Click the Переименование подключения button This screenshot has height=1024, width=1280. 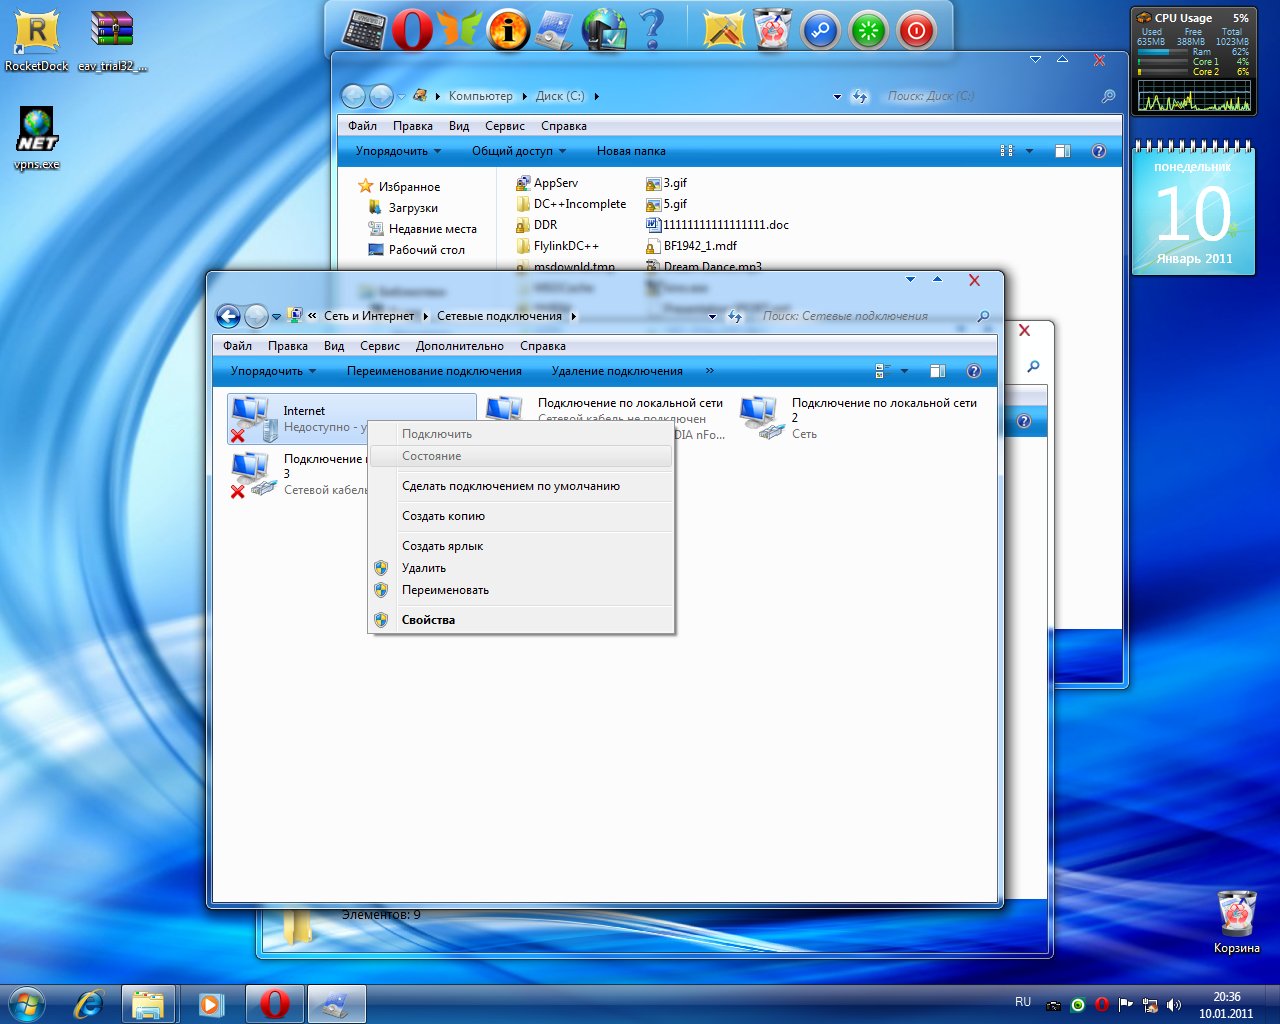pyautogui.click(x=434, y=371)
